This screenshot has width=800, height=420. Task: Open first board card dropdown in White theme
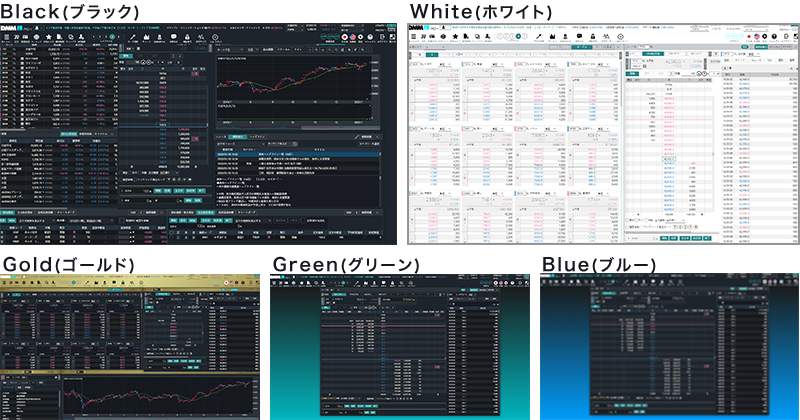tap(445, 64)
